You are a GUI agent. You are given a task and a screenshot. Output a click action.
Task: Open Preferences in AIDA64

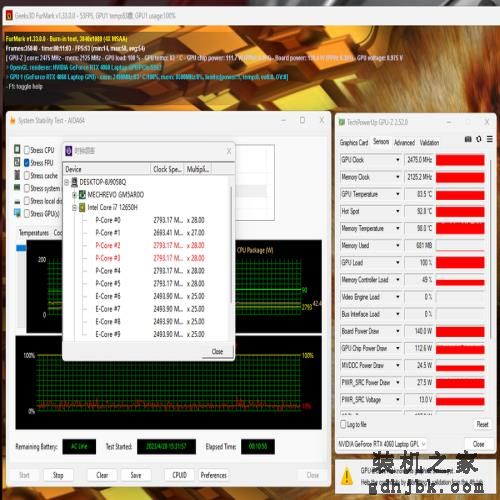[213, 475]
